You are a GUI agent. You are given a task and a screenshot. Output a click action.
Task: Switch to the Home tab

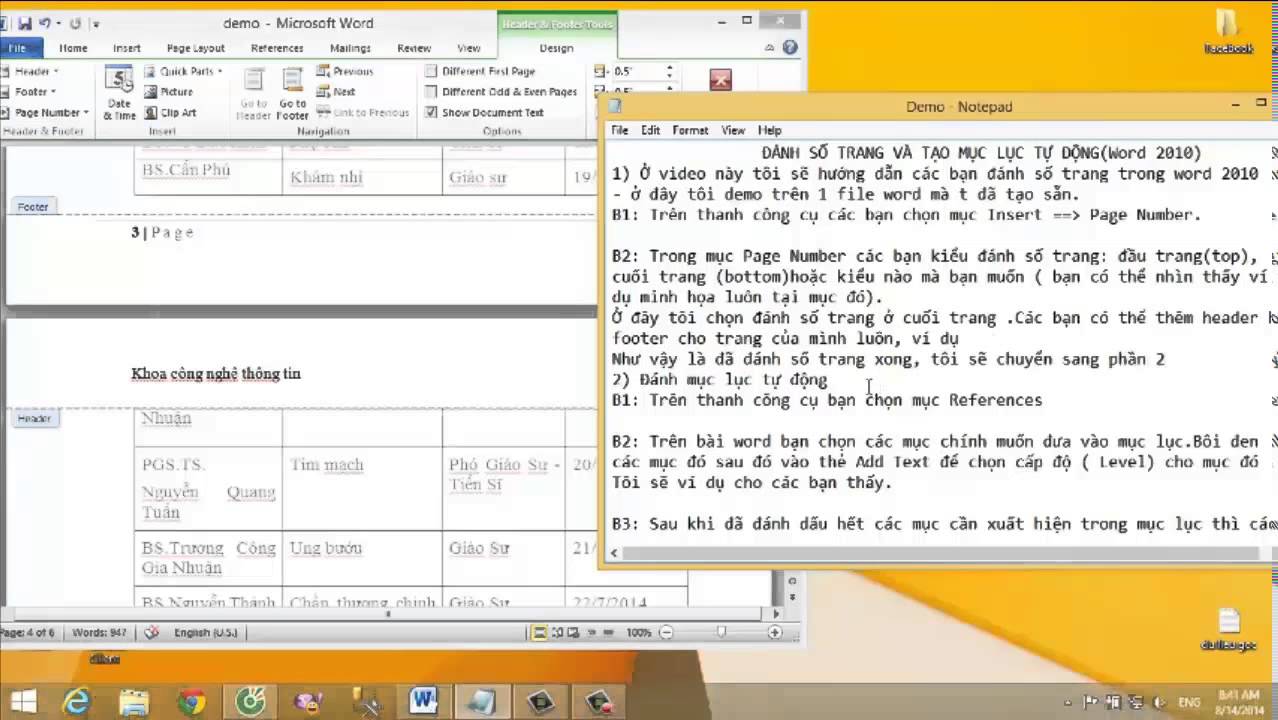73,48
